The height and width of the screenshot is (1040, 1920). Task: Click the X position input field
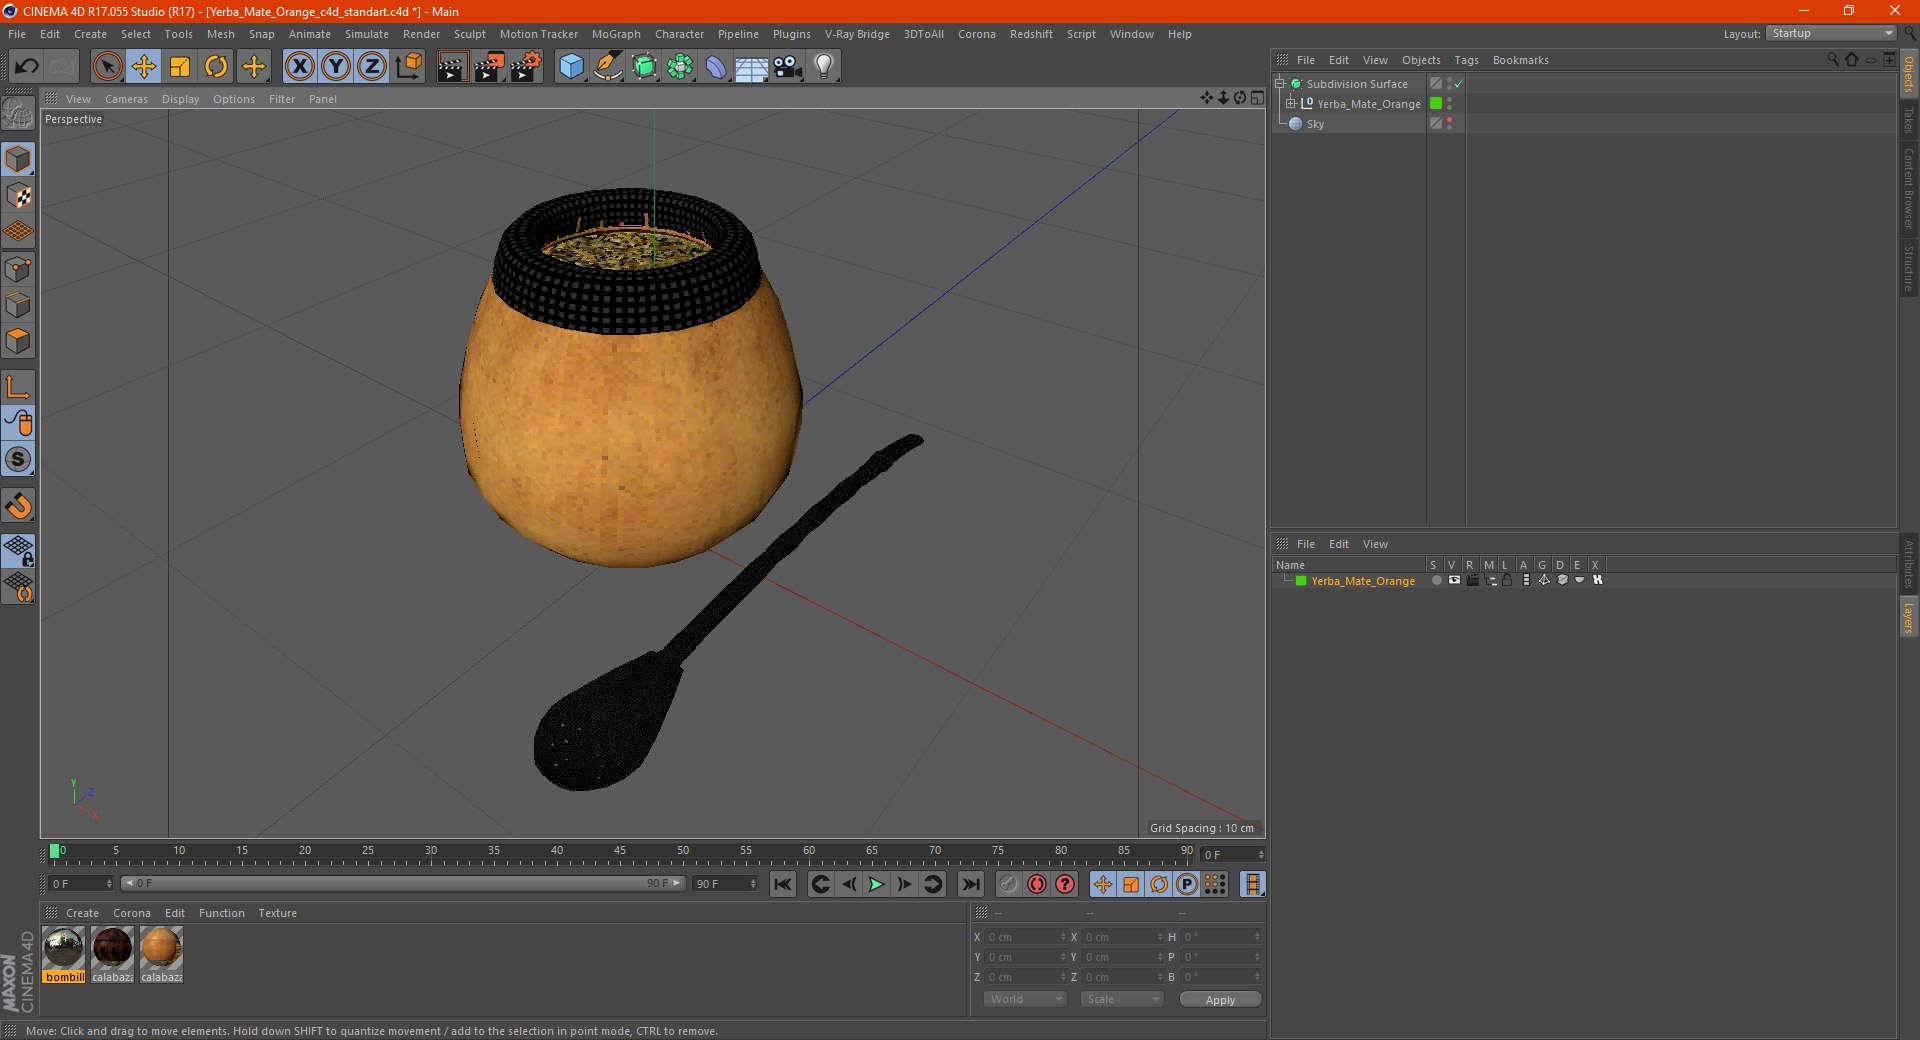point(1025,937)
